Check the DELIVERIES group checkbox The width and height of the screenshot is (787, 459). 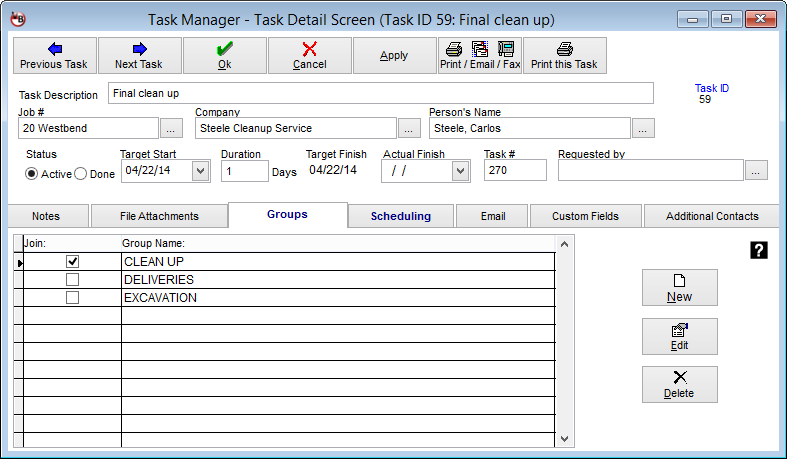(x=72, y=279)
